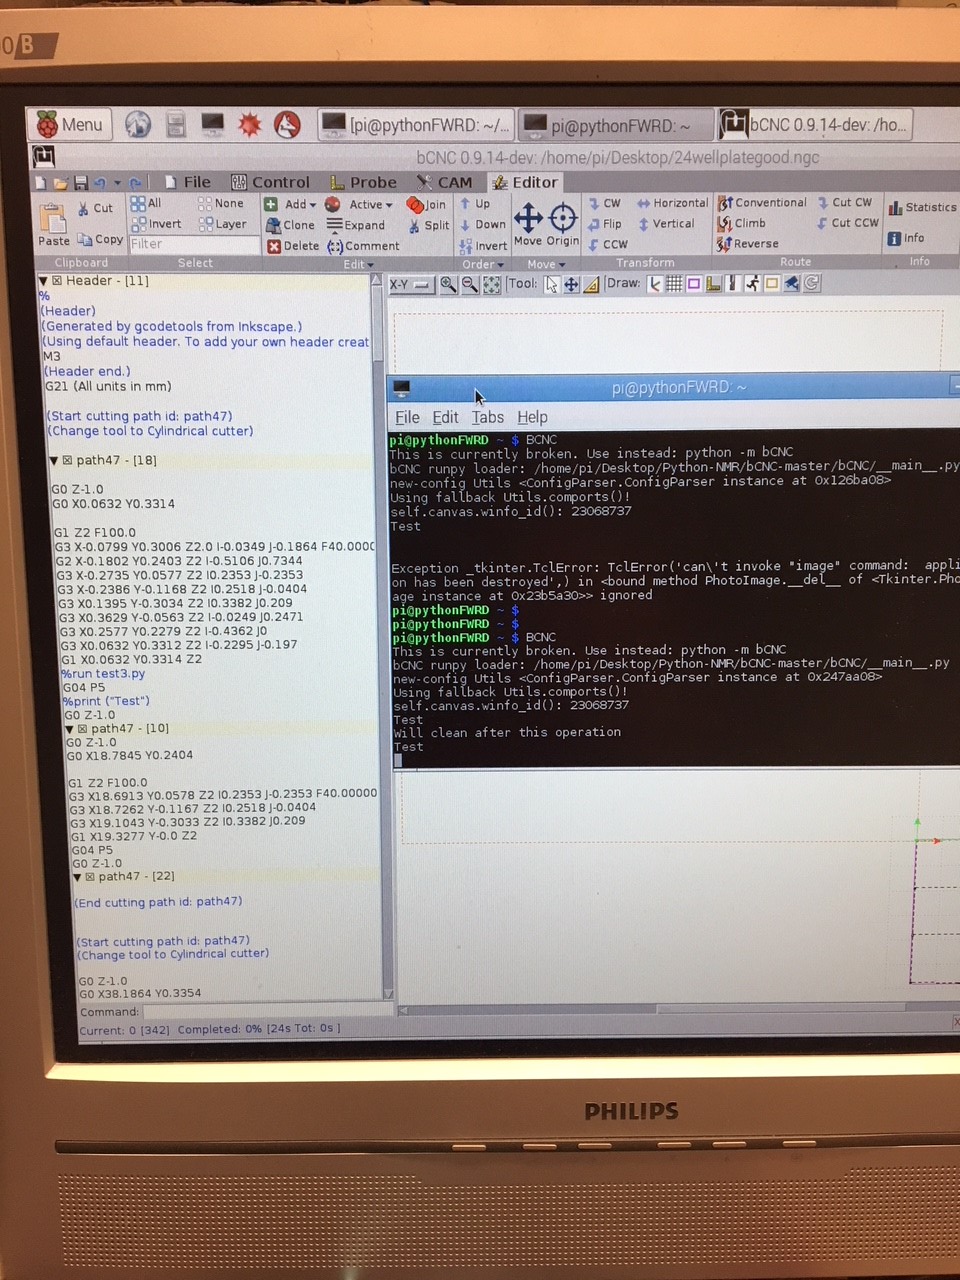Toggle the path47 - [10] block checkbox
The image size is (960, 1280).
click(84, 729)
